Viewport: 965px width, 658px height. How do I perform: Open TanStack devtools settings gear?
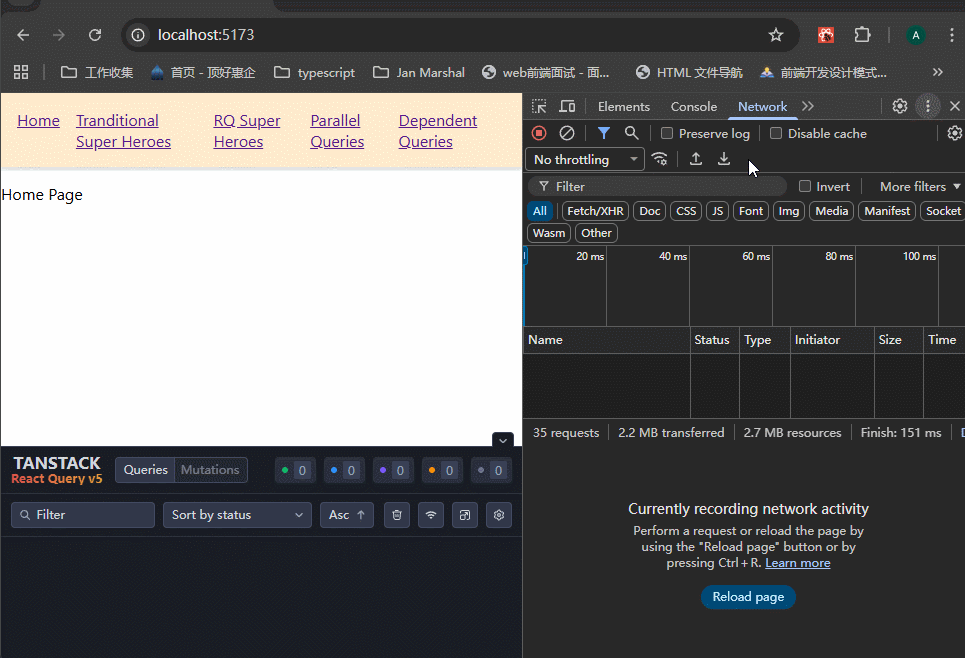499,515
